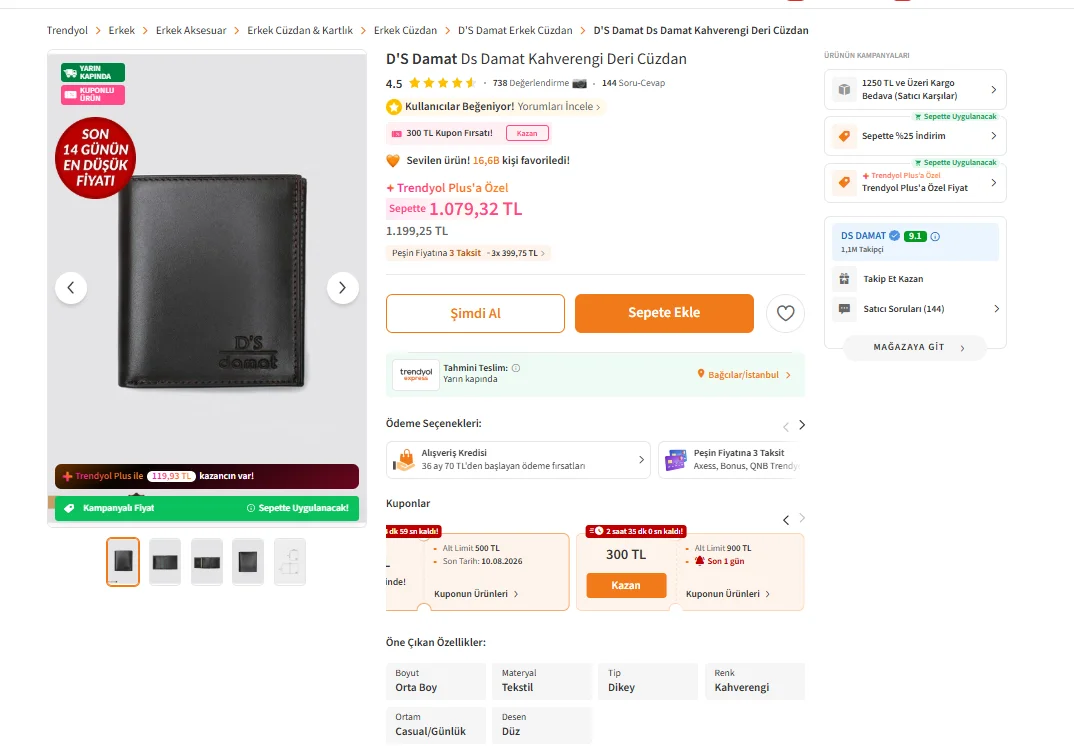Show previous product image with left arrow
Viewport: 1074px width, 756px height.
tap(71, 288)
